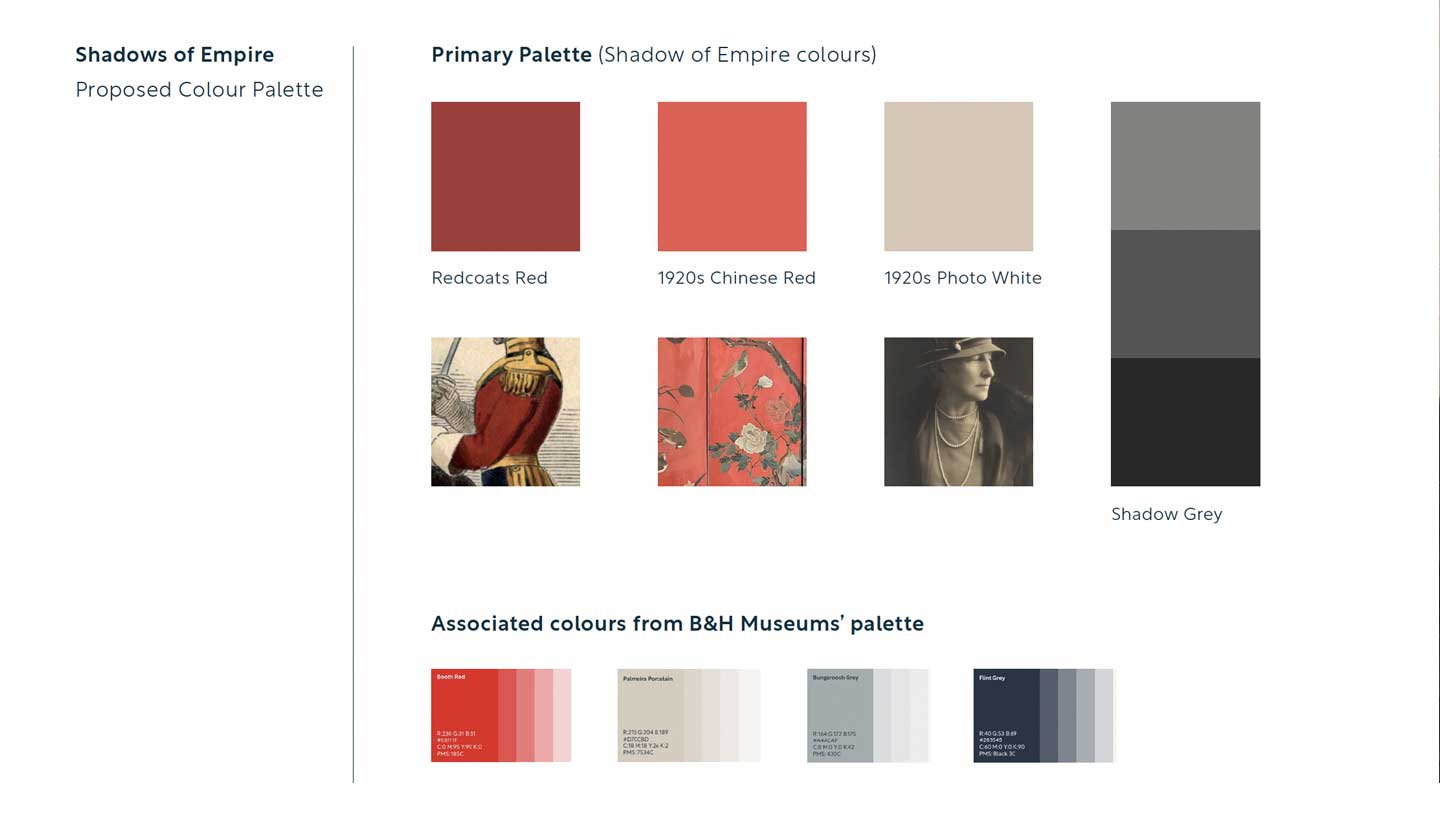Pick the darkest Shadow Grey block
1440x821 pixels.
point(1185,422)
